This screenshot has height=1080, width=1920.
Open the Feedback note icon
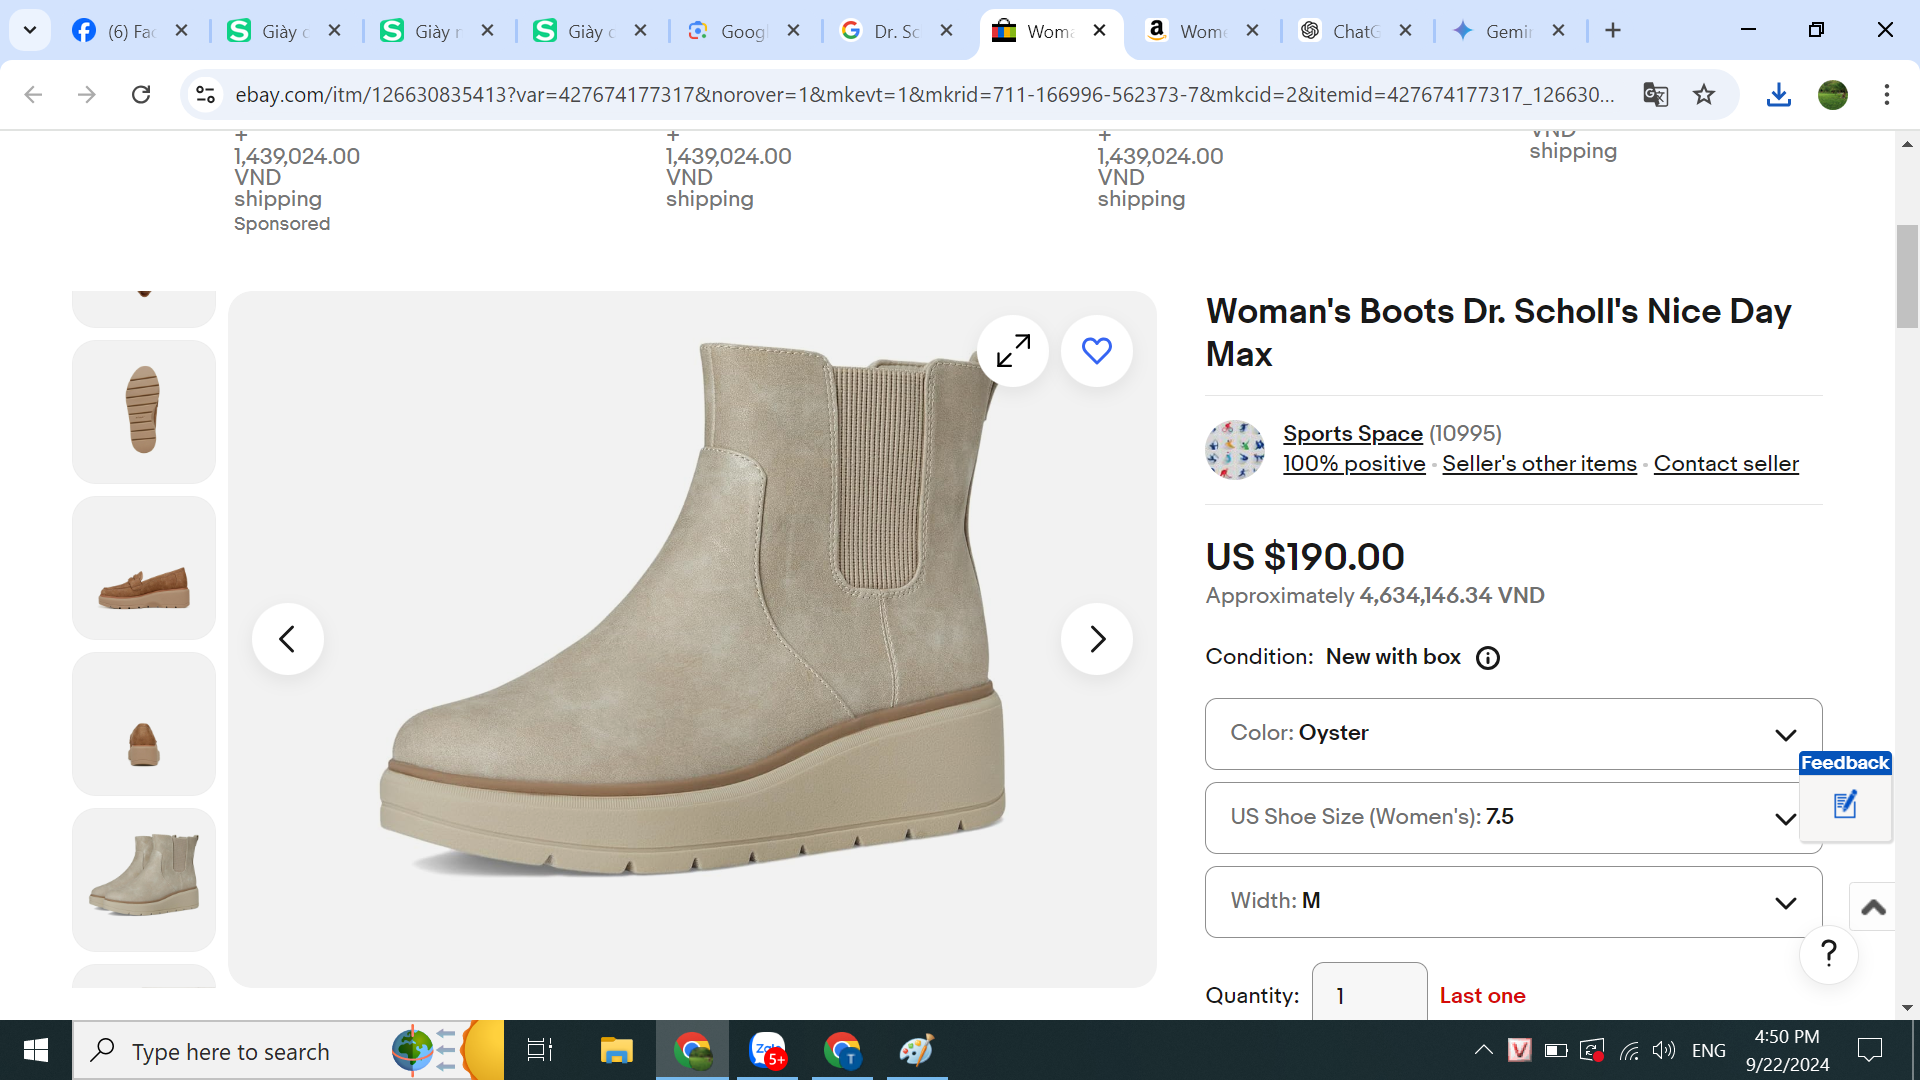(x=1845, y=805)
